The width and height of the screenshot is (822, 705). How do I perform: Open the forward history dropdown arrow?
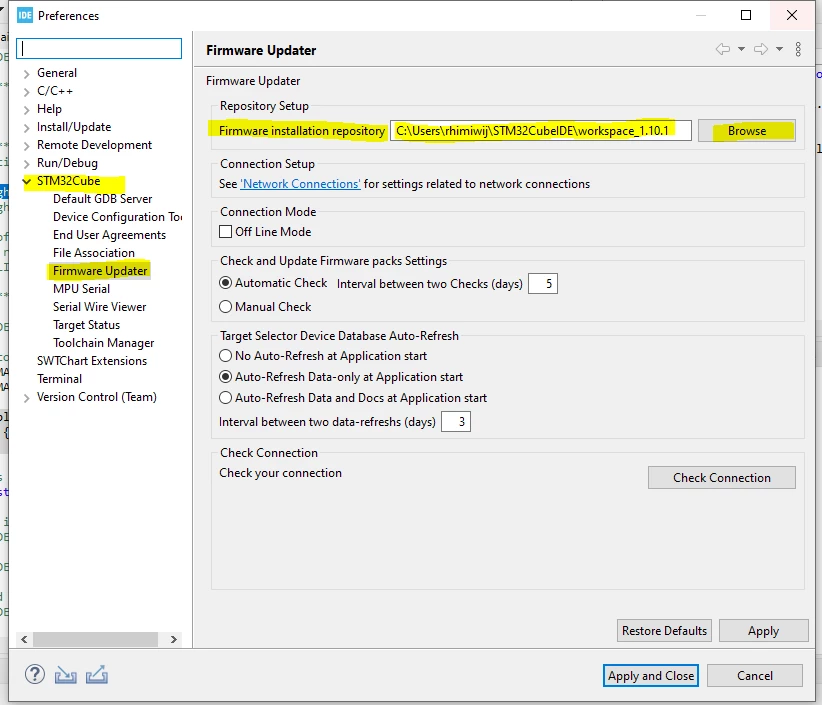(780, 49)
